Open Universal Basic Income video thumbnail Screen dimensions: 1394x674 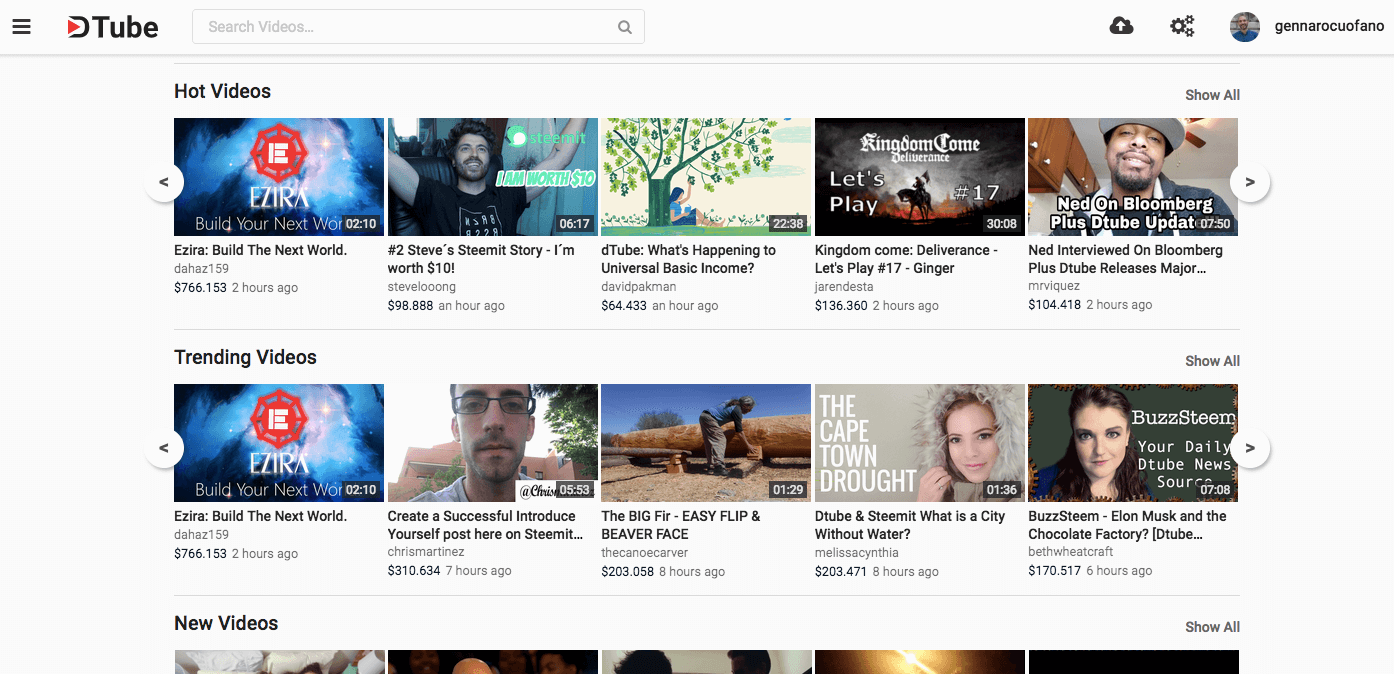[706, 177]
